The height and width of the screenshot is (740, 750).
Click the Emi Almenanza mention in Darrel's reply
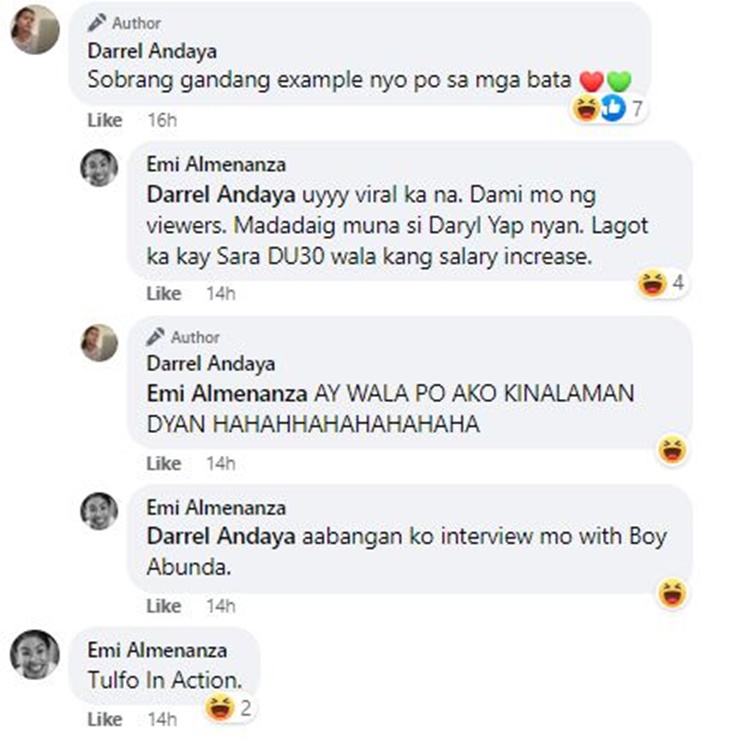point(227,394)
